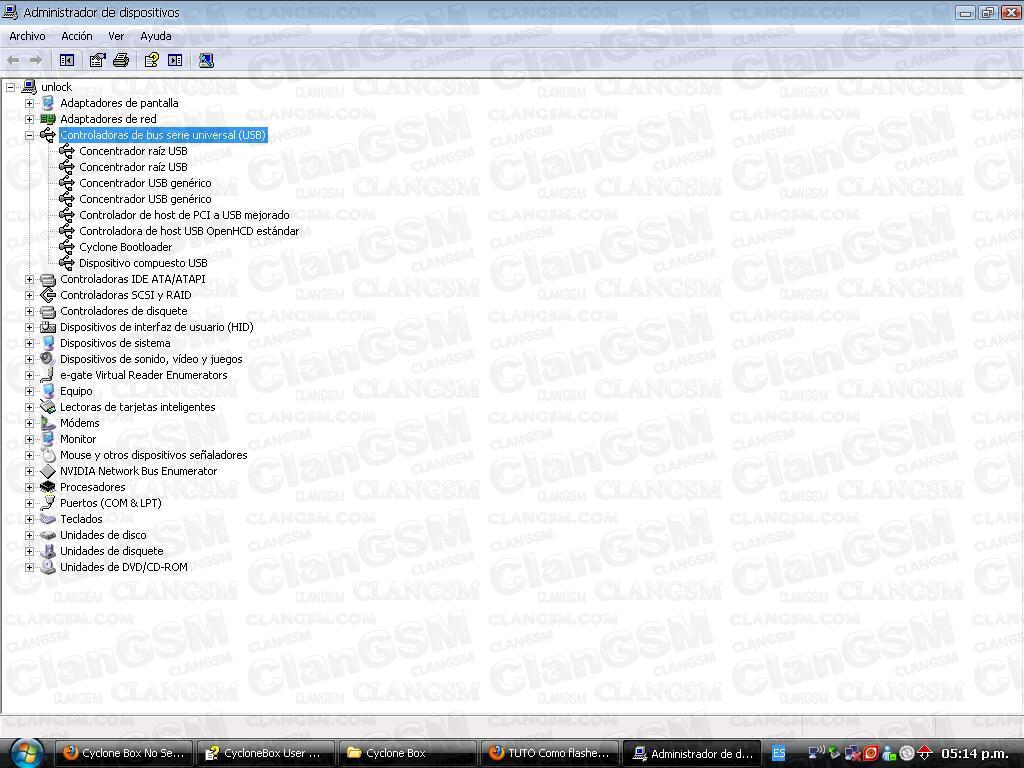
Task: Click the Forward arrow toolbar icon
Action: coord(36,61)
